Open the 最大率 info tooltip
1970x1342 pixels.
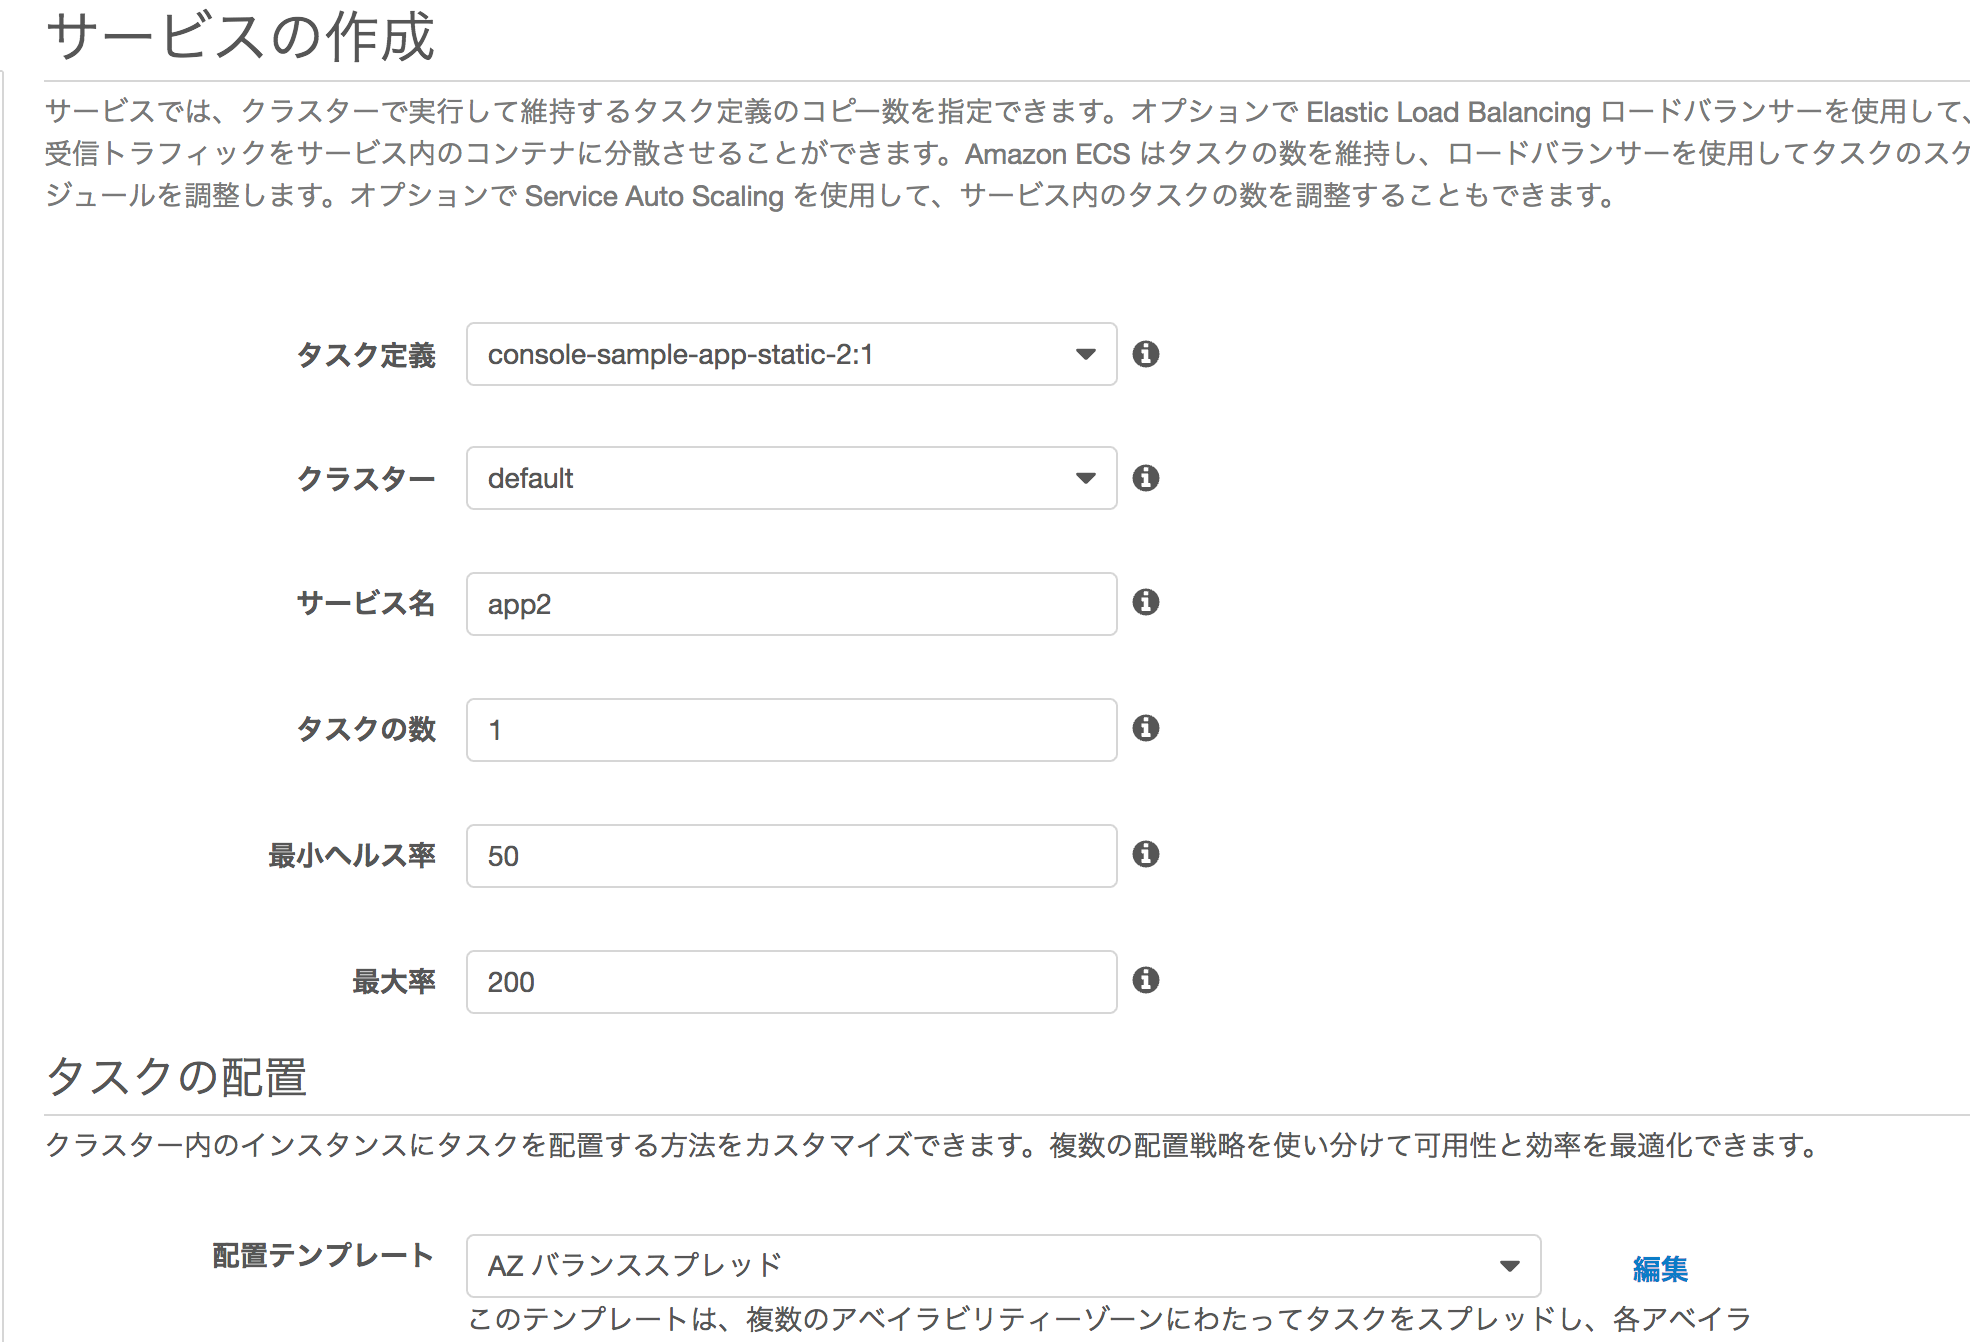click(x=1147, y=981)
